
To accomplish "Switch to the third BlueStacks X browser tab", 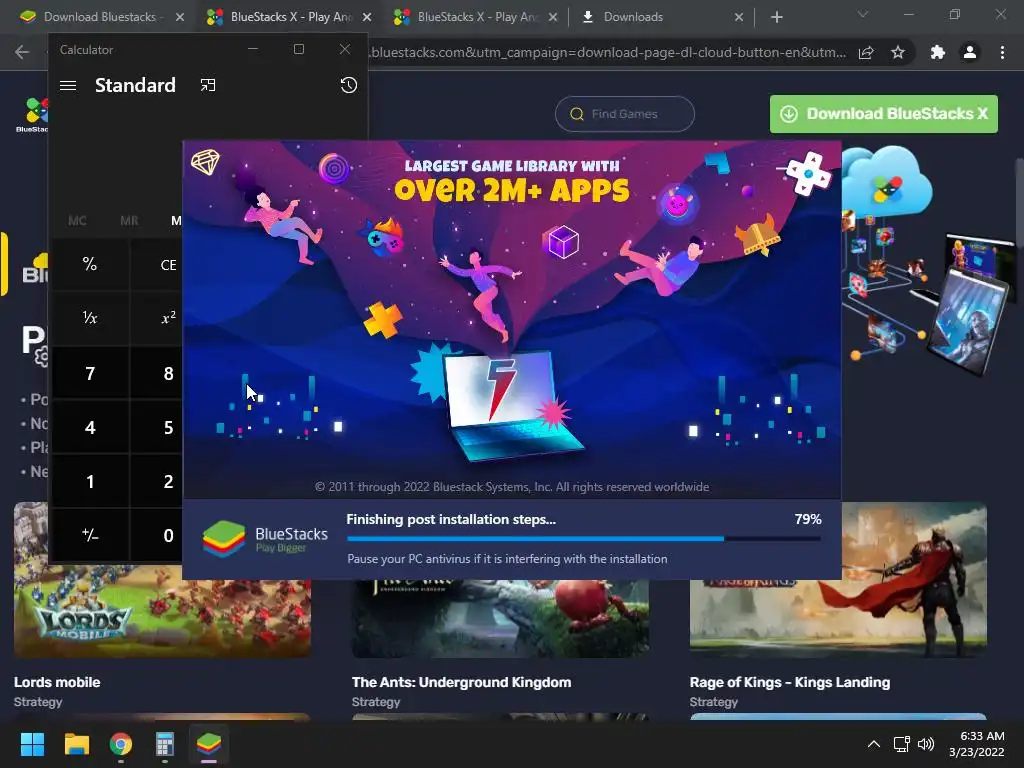I will [x=477, y=17].
